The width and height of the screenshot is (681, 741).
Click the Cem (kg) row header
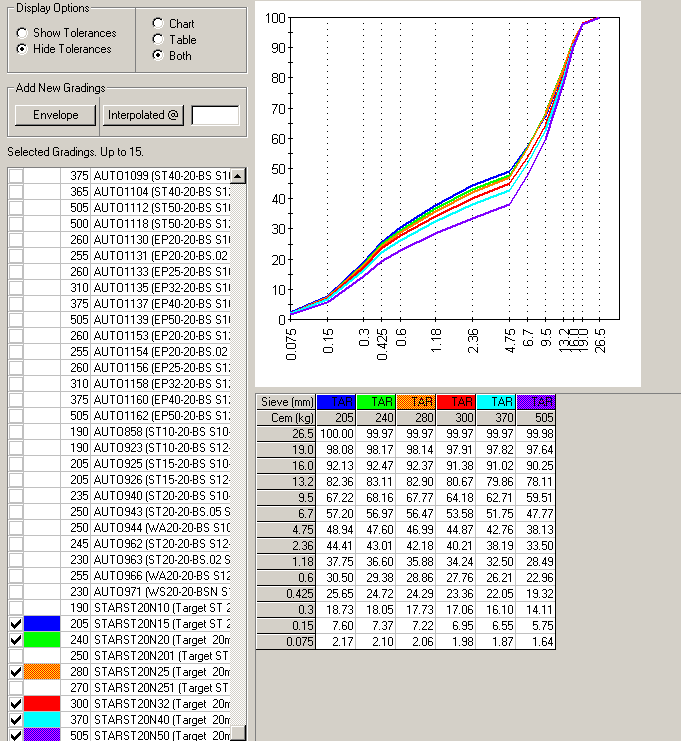(286, 417)
